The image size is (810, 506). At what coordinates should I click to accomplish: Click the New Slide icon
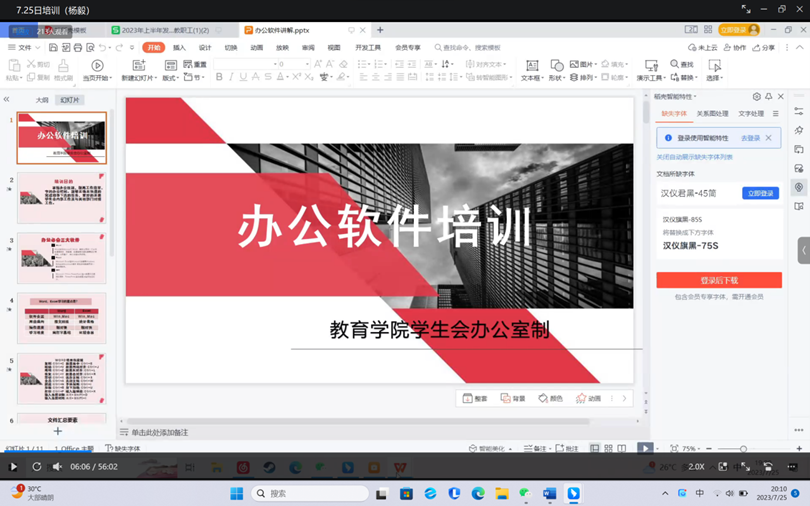(139, 66)
